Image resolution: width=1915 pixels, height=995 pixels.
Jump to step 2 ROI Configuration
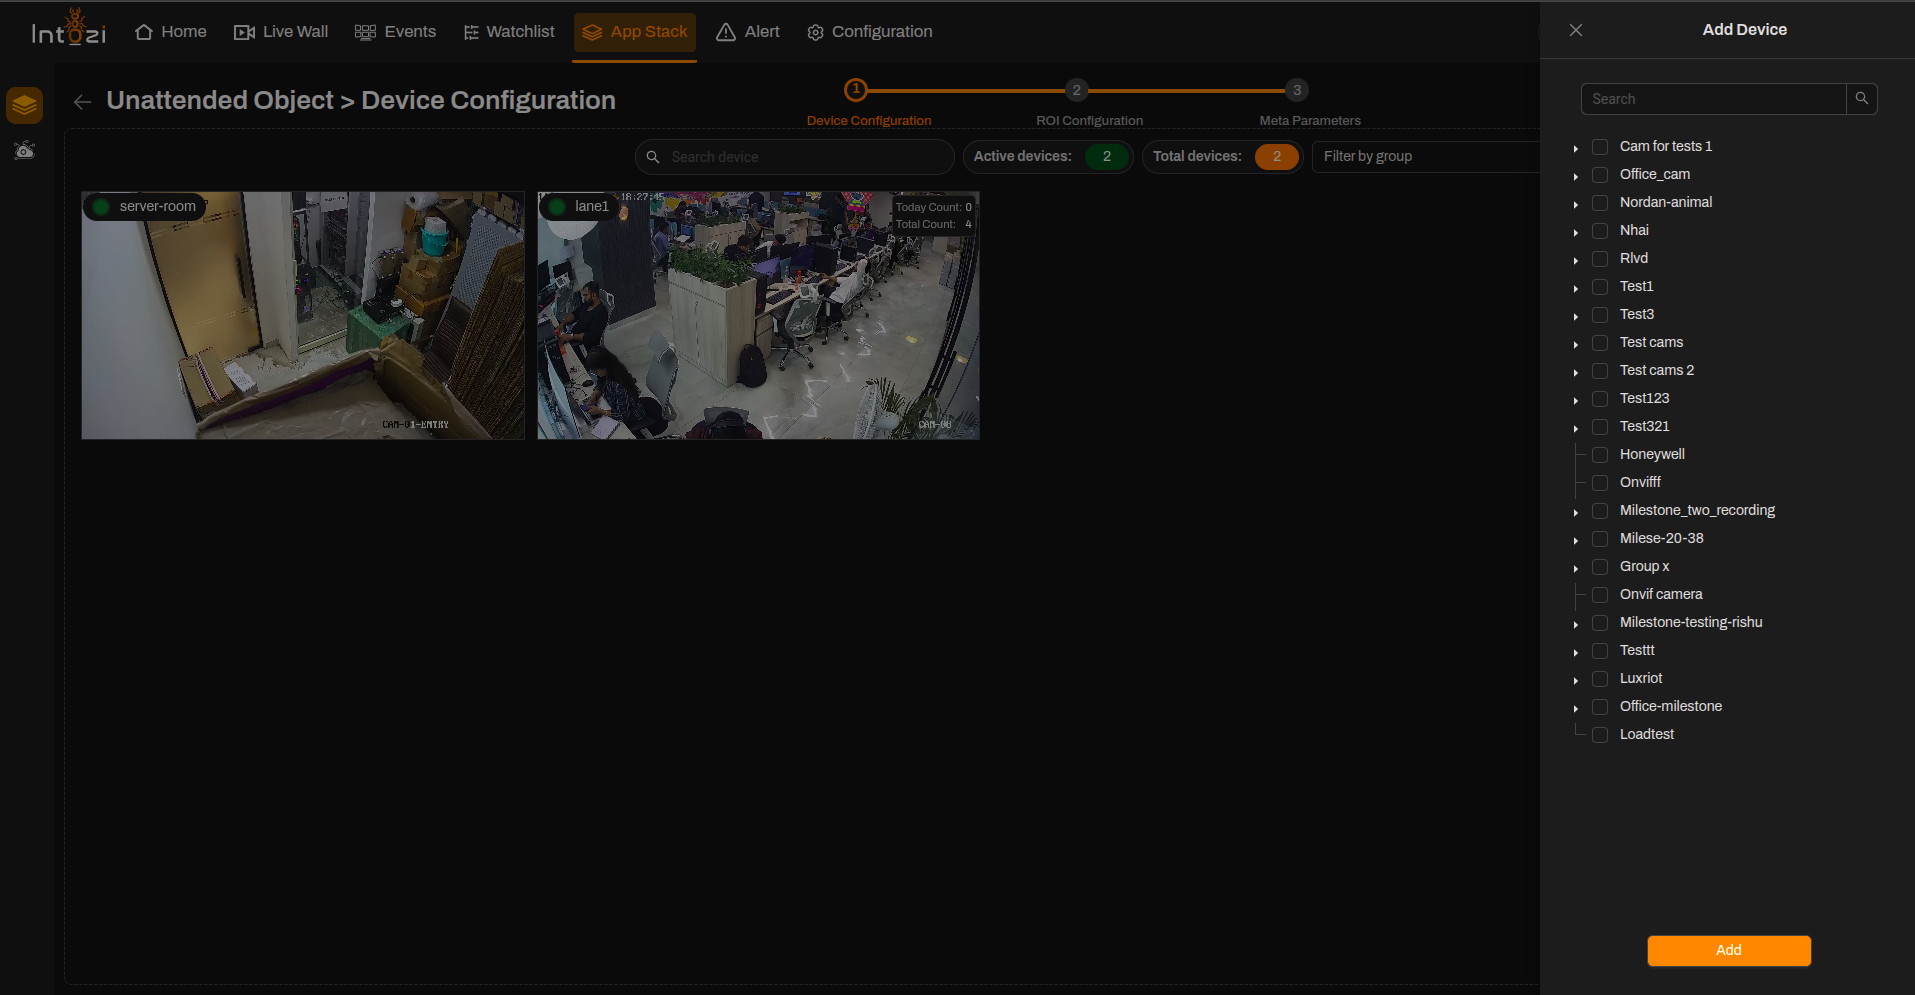1077,90
